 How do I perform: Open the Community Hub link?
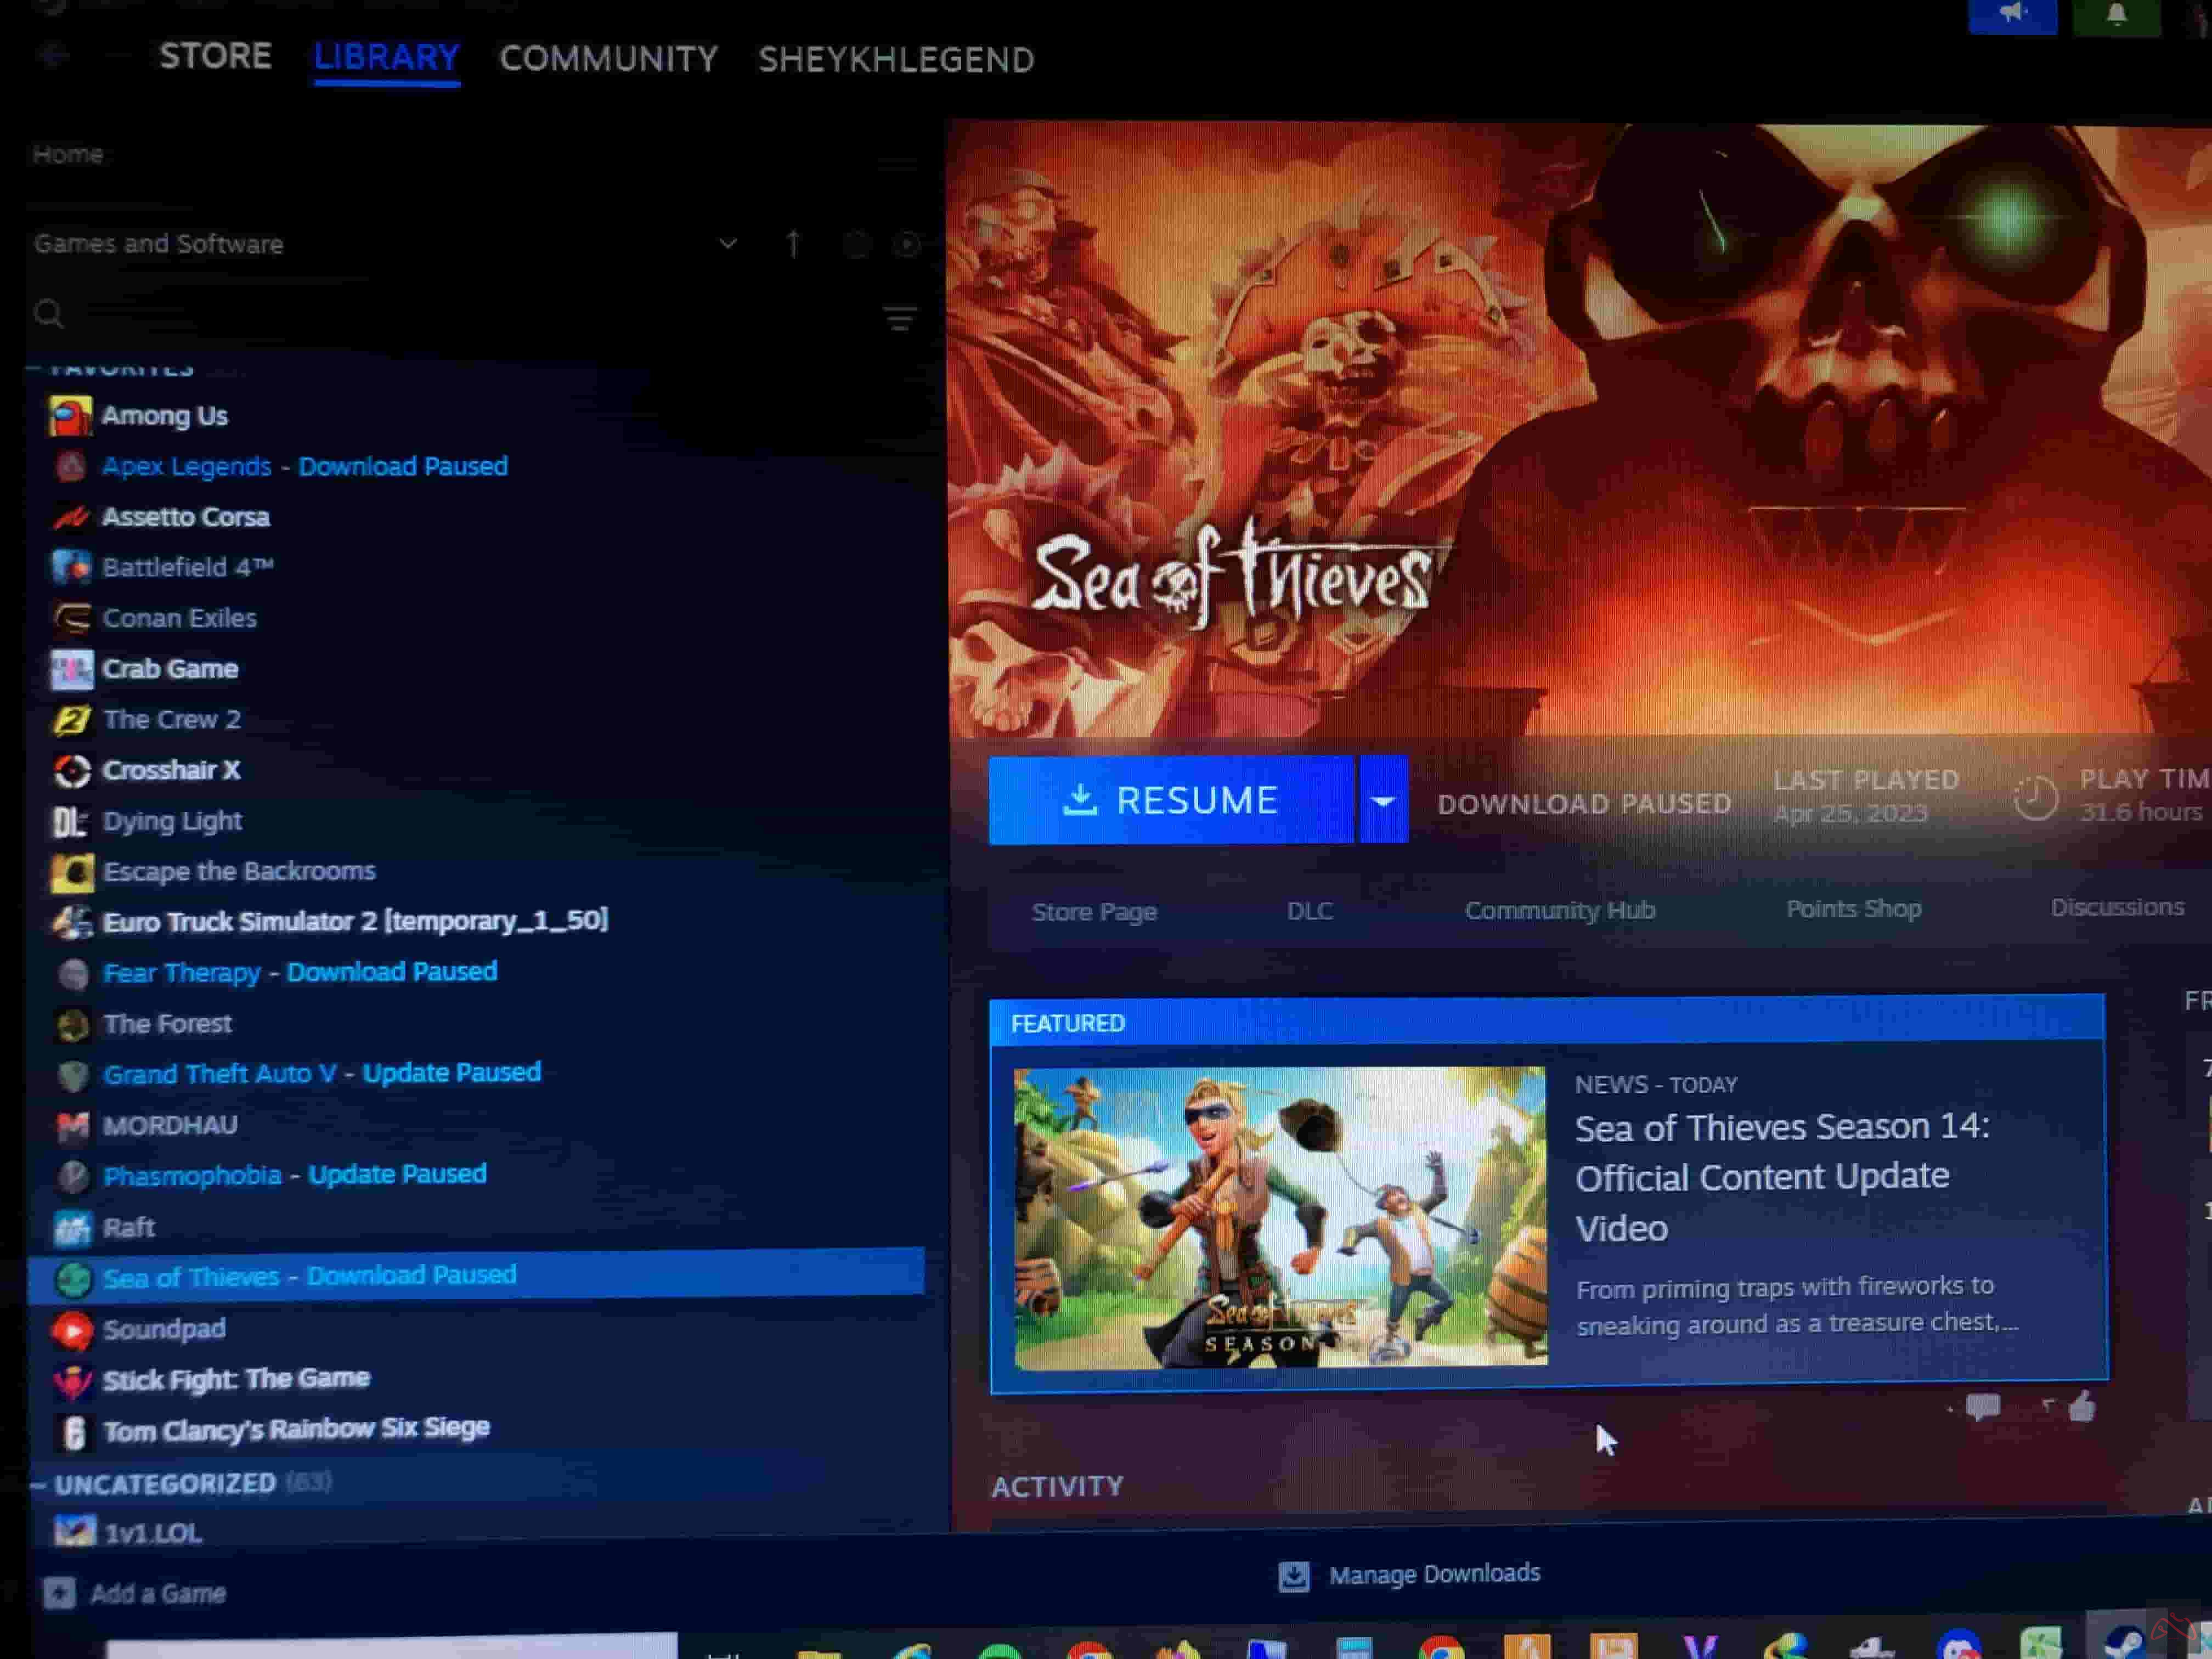[1559, 910]
